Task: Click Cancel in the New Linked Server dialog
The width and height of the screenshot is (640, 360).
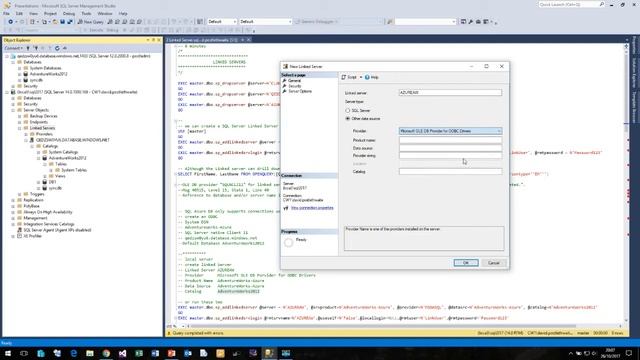Action: 493,263
